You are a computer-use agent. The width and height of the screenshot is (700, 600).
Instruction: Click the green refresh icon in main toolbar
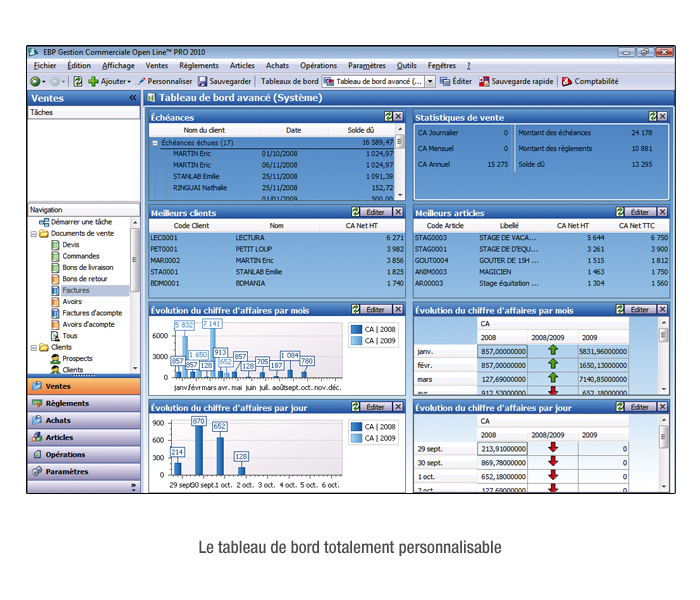[x=78, y=82]
